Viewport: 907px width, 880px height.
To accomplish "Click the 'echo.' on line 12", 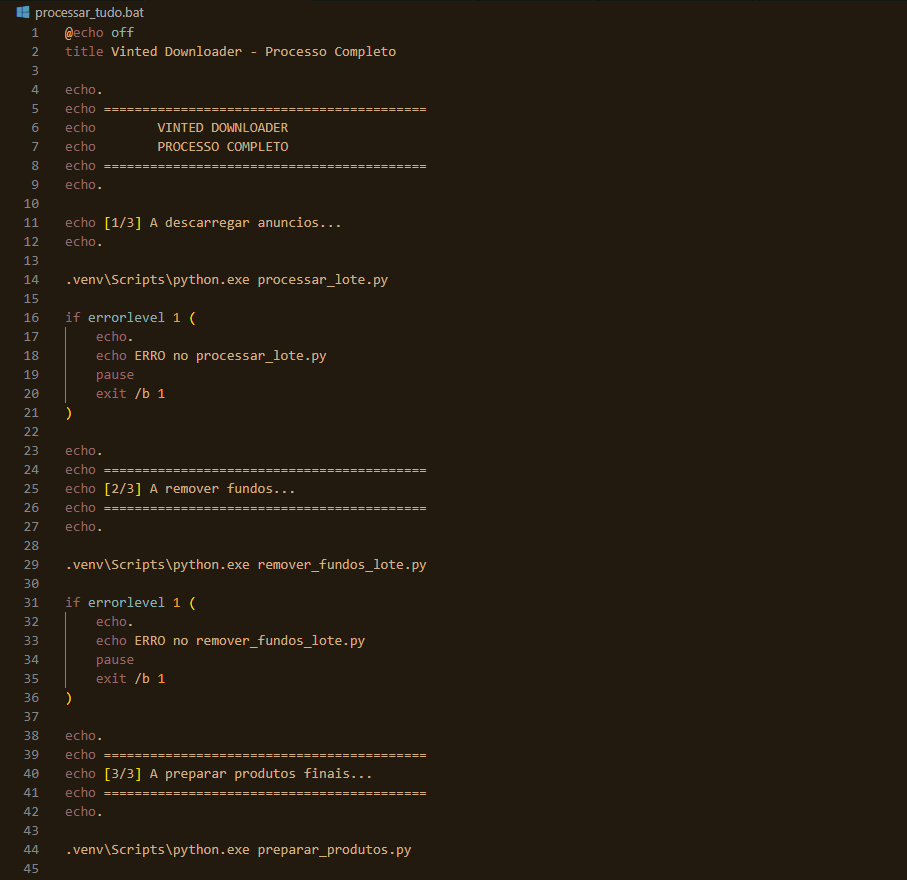I will tap(84, 242).
